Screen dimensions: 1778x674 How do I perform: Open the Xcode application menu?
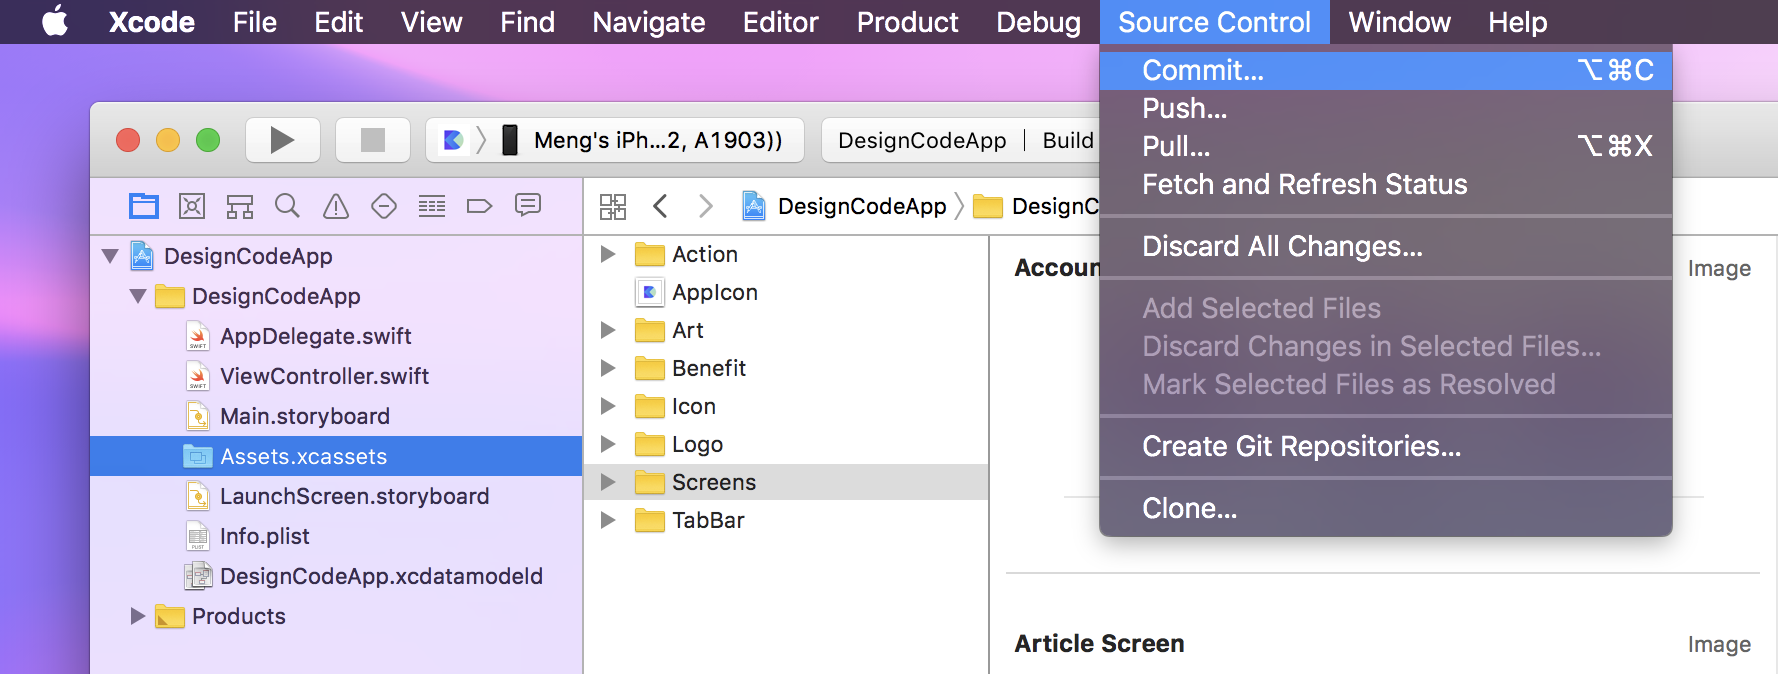152,22
